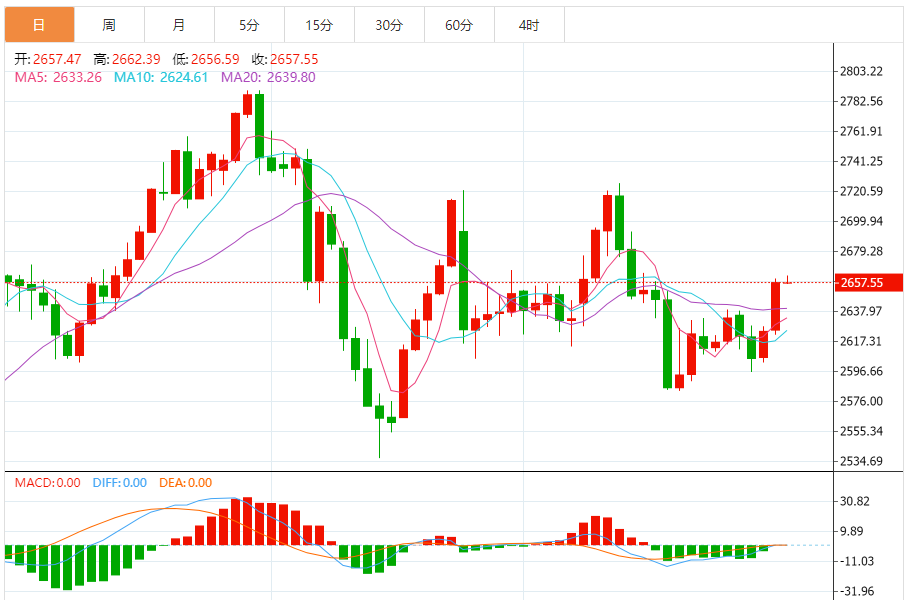Switch to the 月 monthly tab
This screenshot has width=907, height=600.
pos(179,25)
